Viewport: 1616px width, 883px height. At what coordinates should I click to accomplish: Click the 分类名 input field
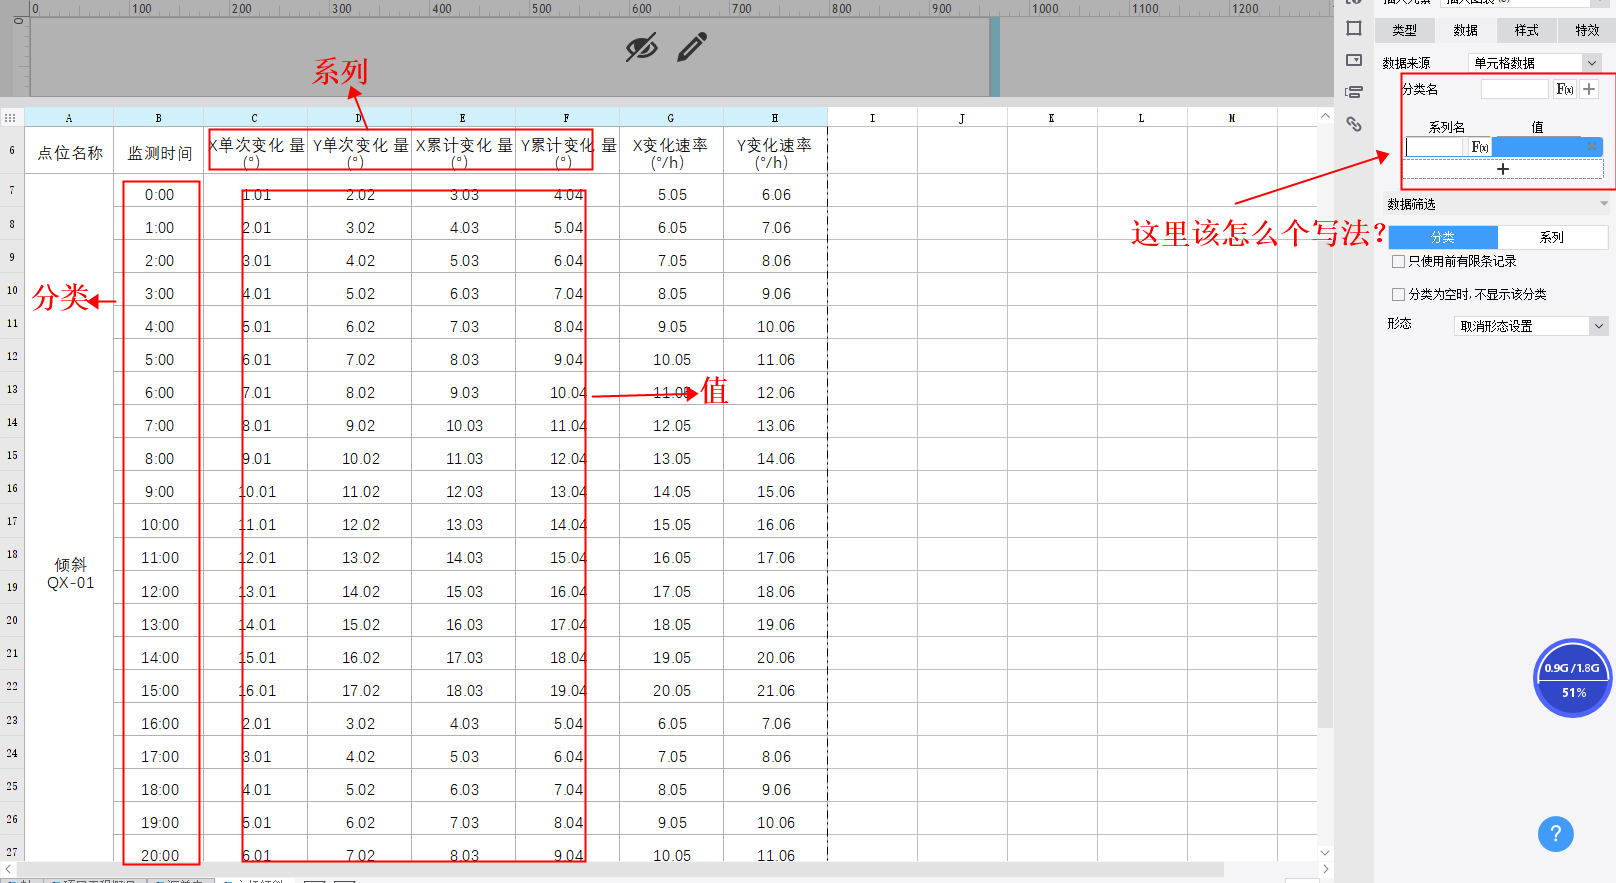pos(1514,89)
